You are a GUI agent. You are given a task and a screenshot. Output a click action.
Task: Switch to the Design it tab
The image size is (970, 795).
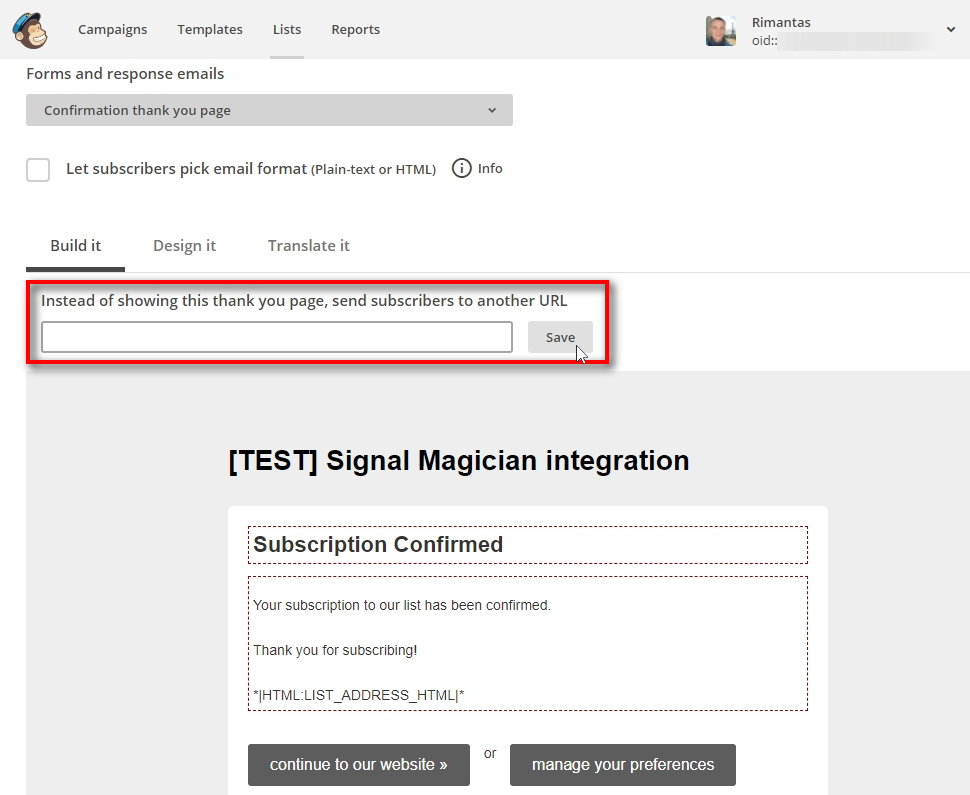pos(184,246)
